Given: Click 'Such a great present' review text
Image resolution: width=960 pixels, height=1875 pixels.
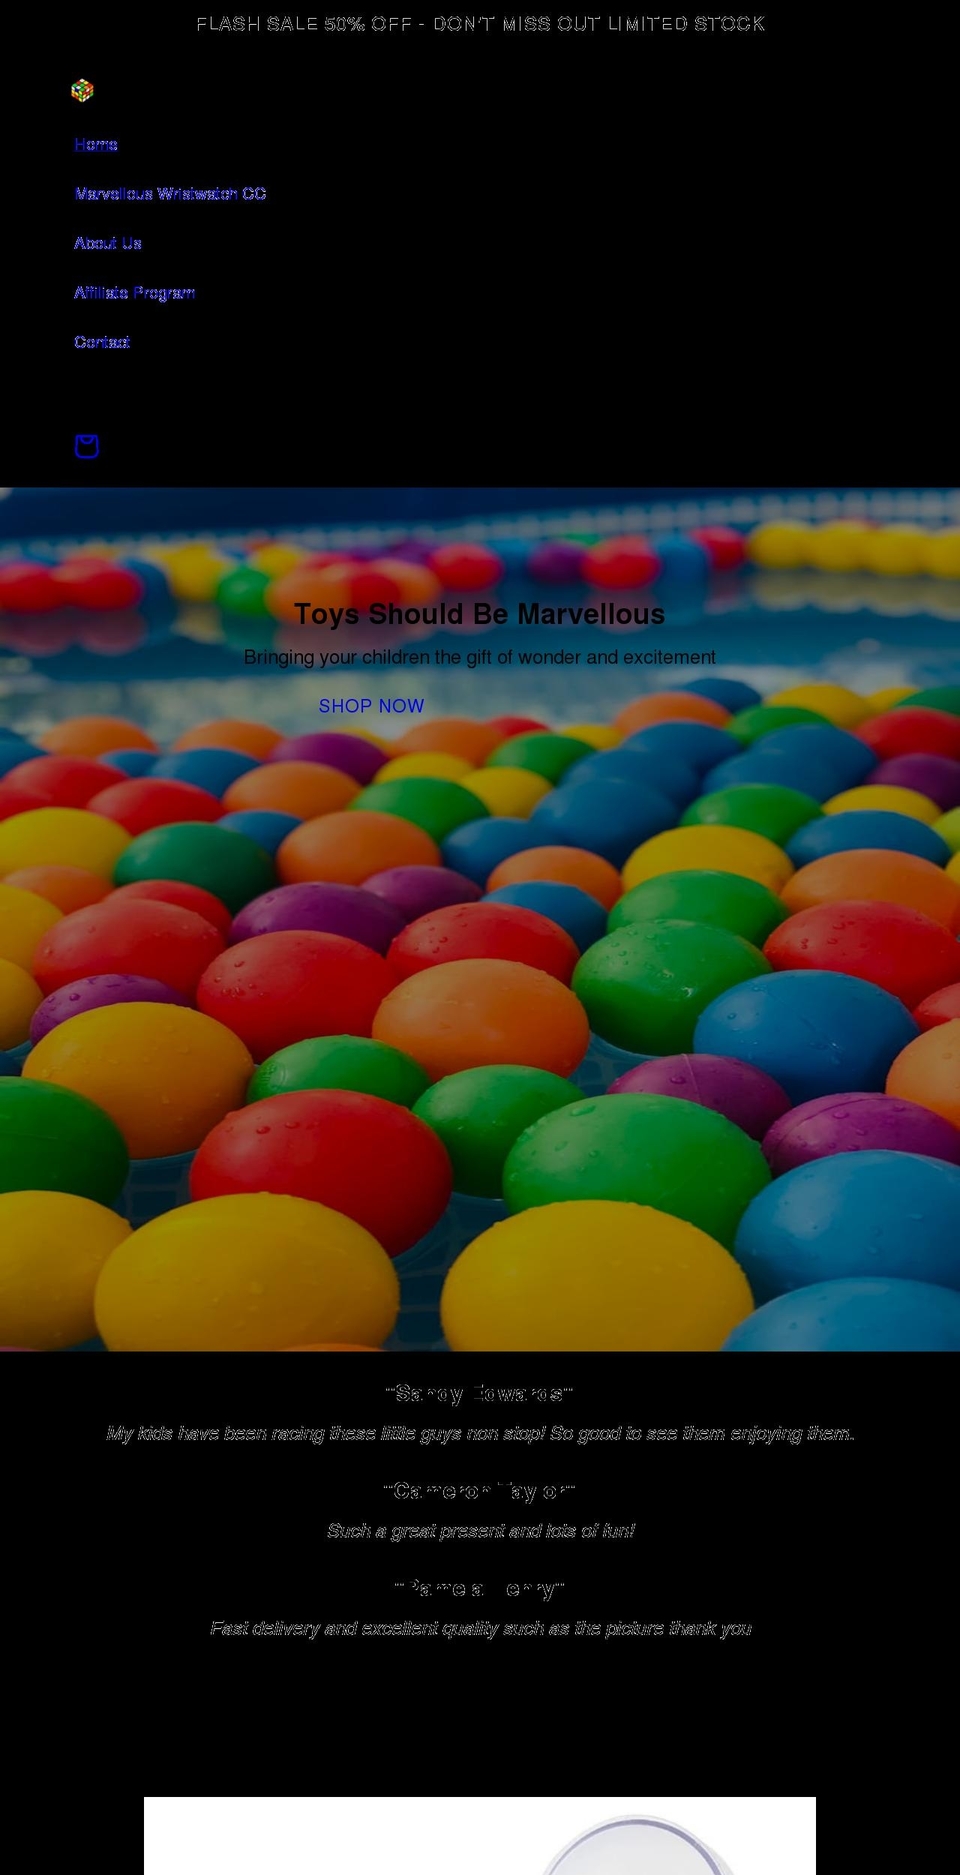Looking at the screenshot, I should tap(480, 1531).
